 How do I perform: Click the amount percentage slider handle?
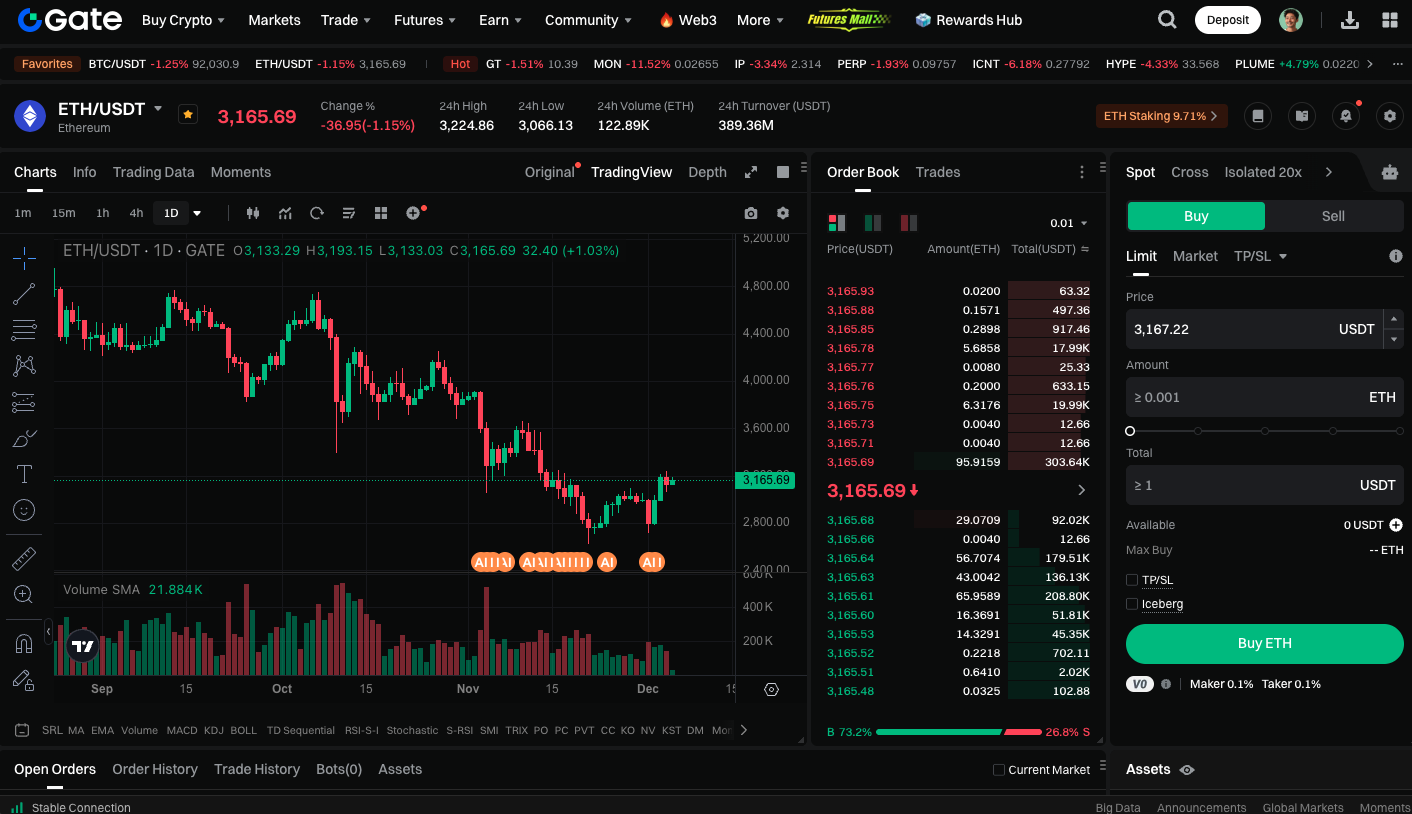point(1130,431)
